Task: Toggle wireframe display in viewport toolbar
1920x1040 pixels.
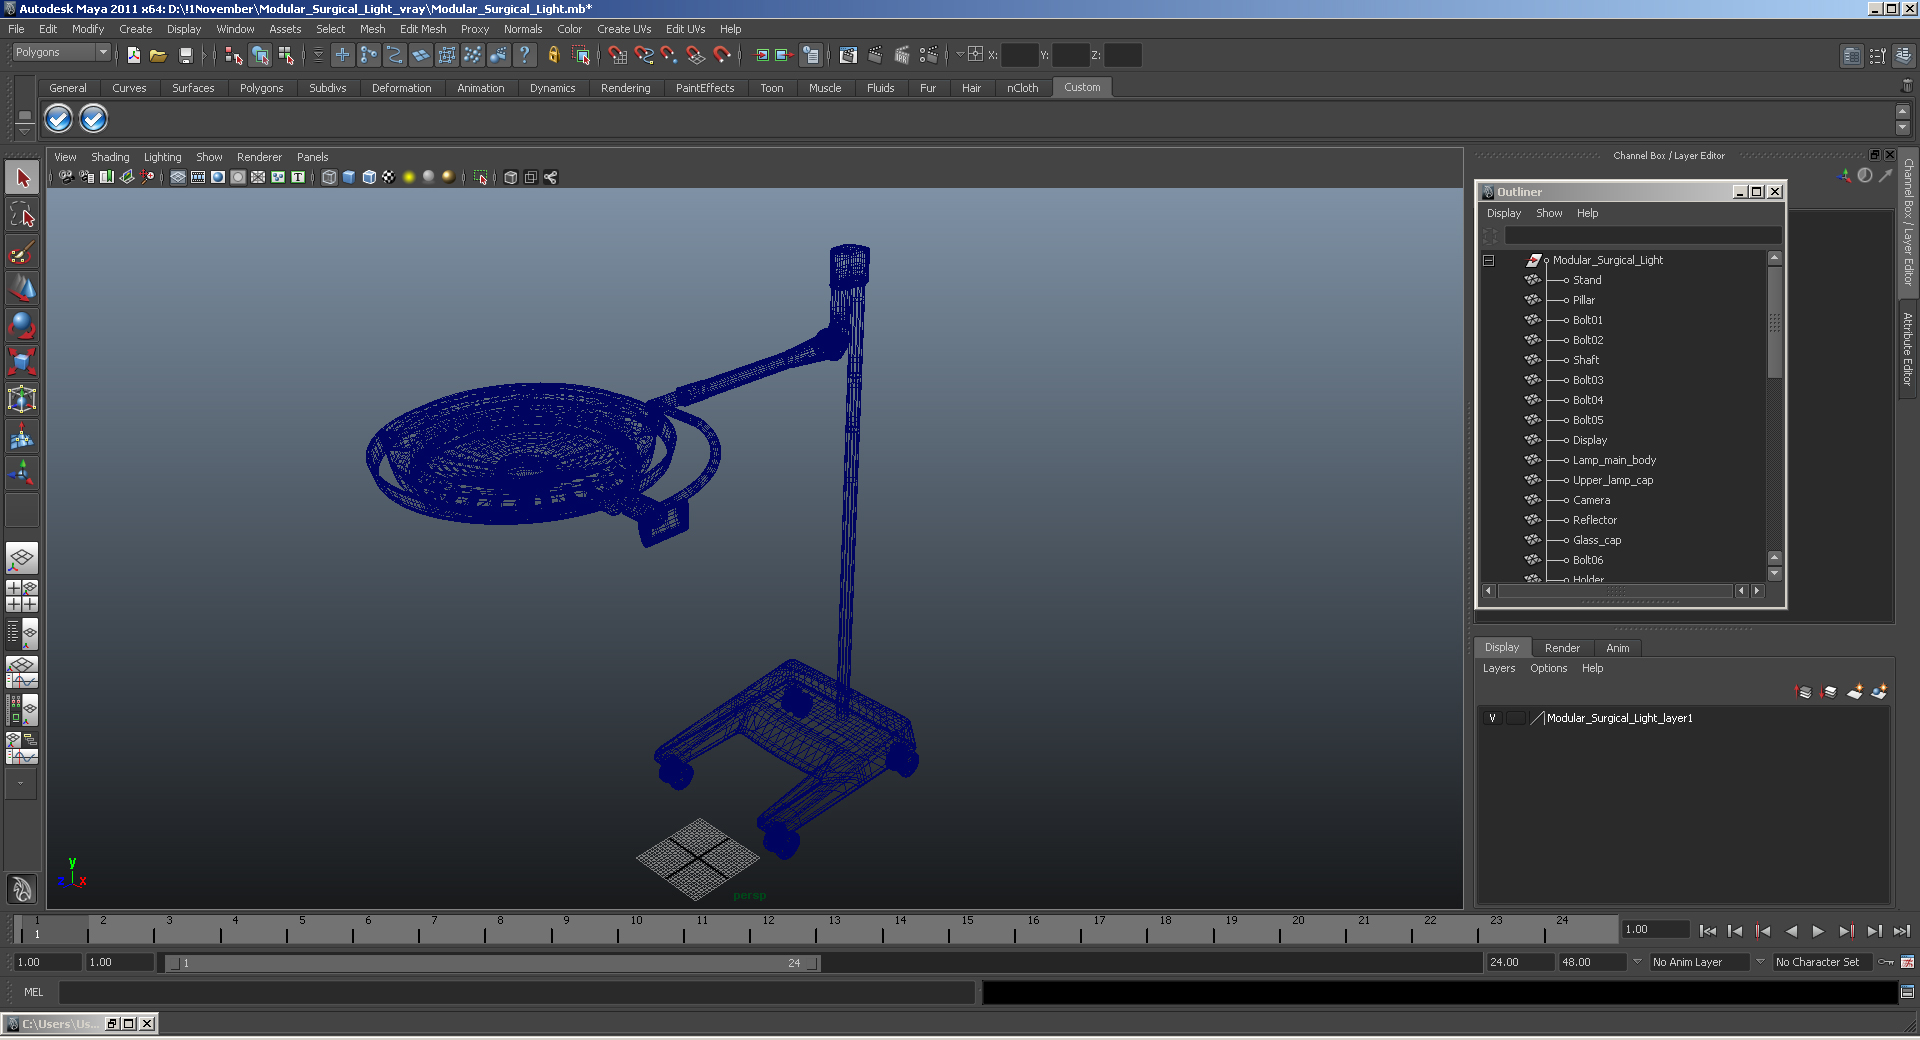Action: pos(329,177)
